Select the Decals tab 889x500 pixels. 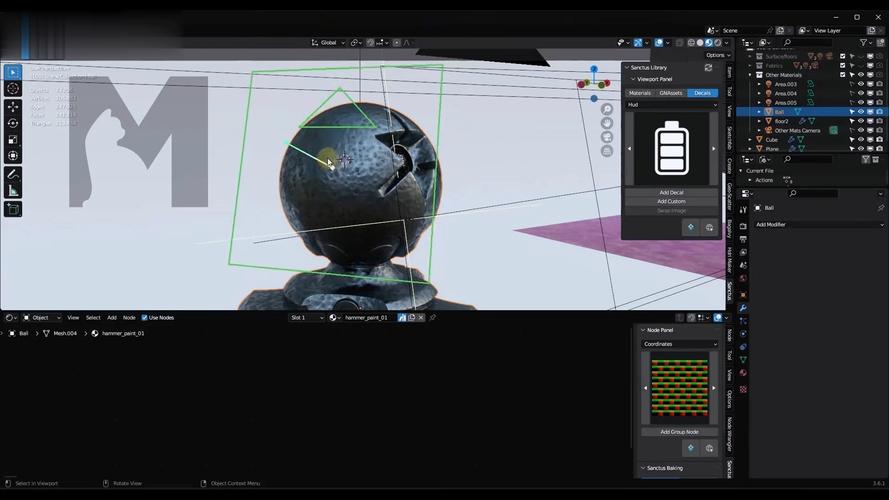[x=702, y=93]
